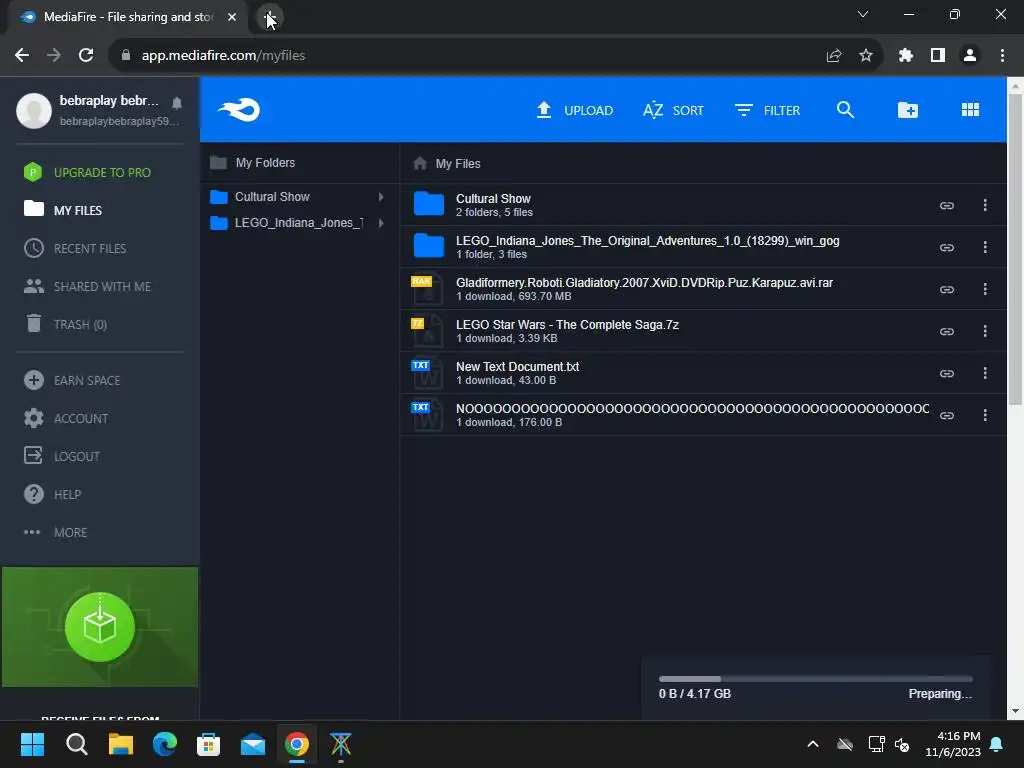Bookmark this page with the star icon
The height and width of the screenshot is (768, 1024).
point(865,56)
